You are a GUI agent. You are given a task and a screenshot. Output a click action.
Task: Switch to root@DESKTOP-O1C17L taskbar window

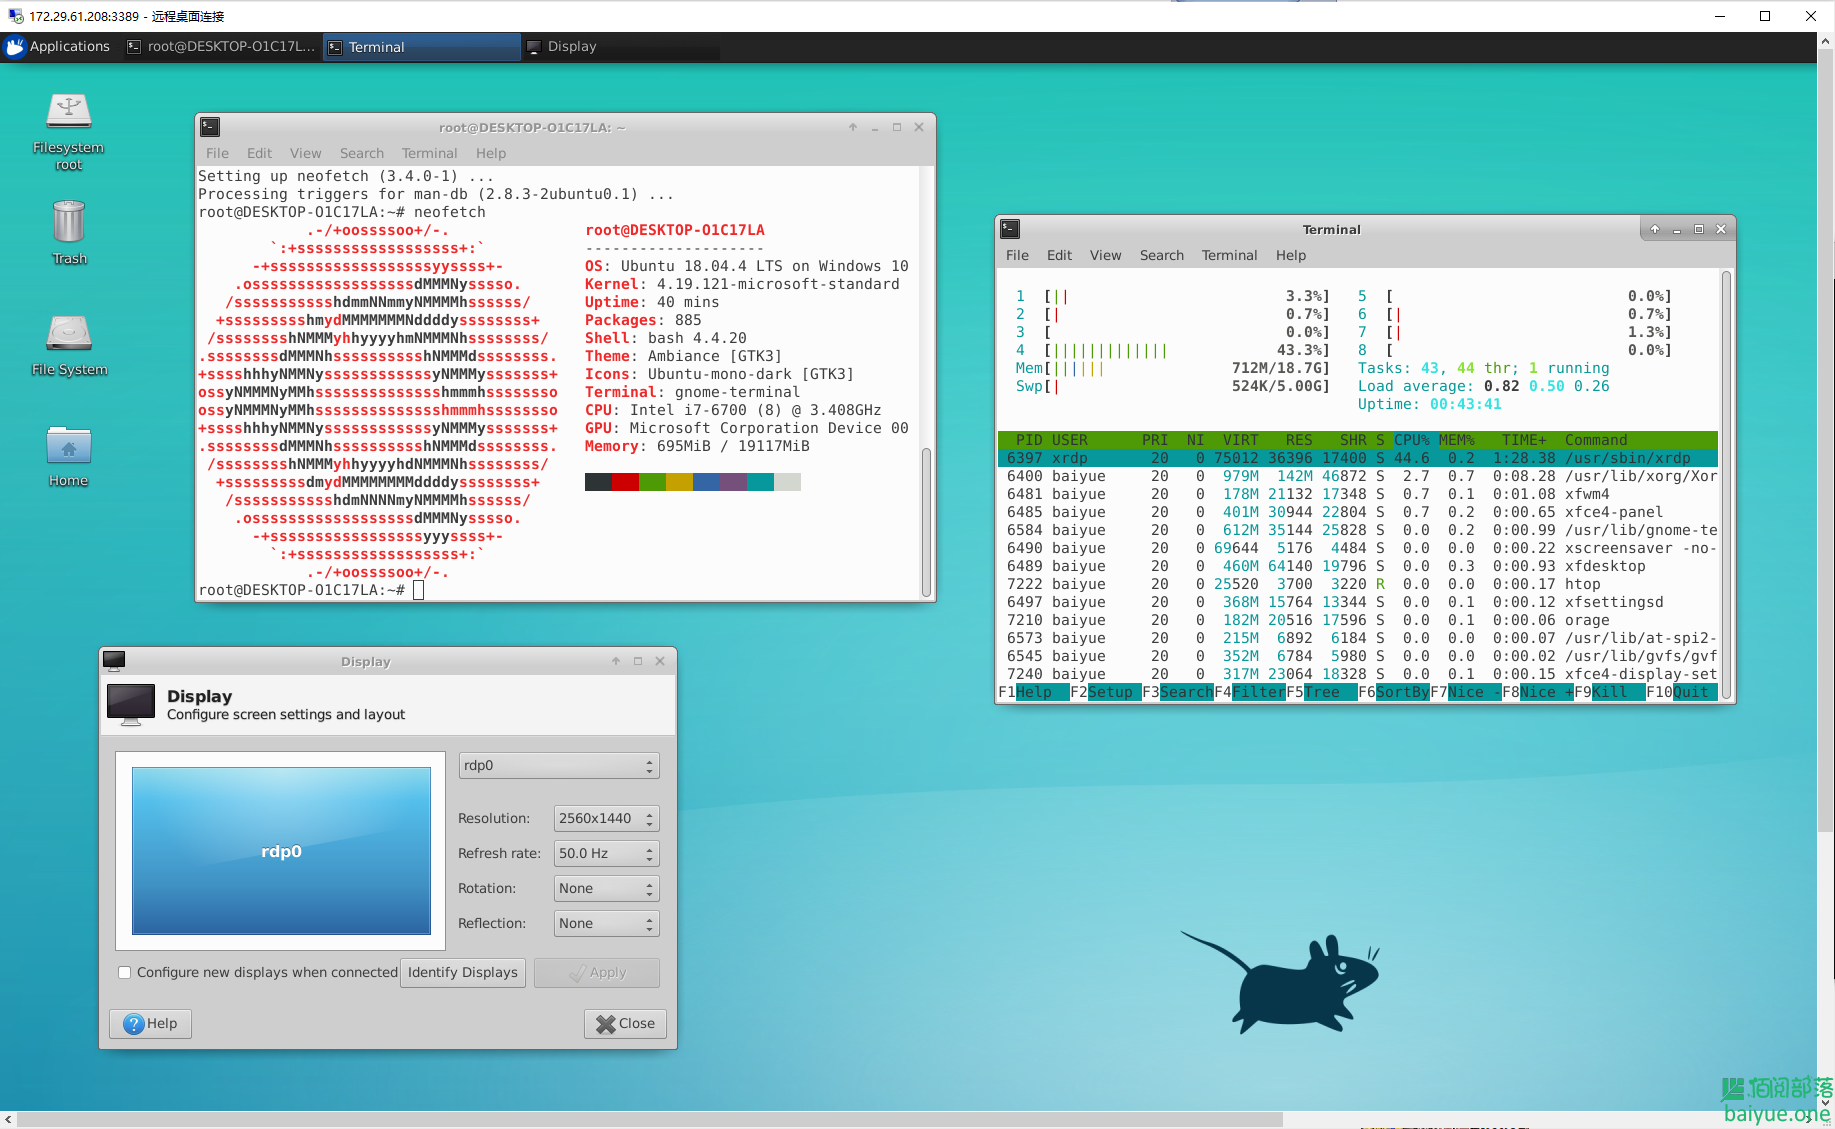click(x=221, y=46)
